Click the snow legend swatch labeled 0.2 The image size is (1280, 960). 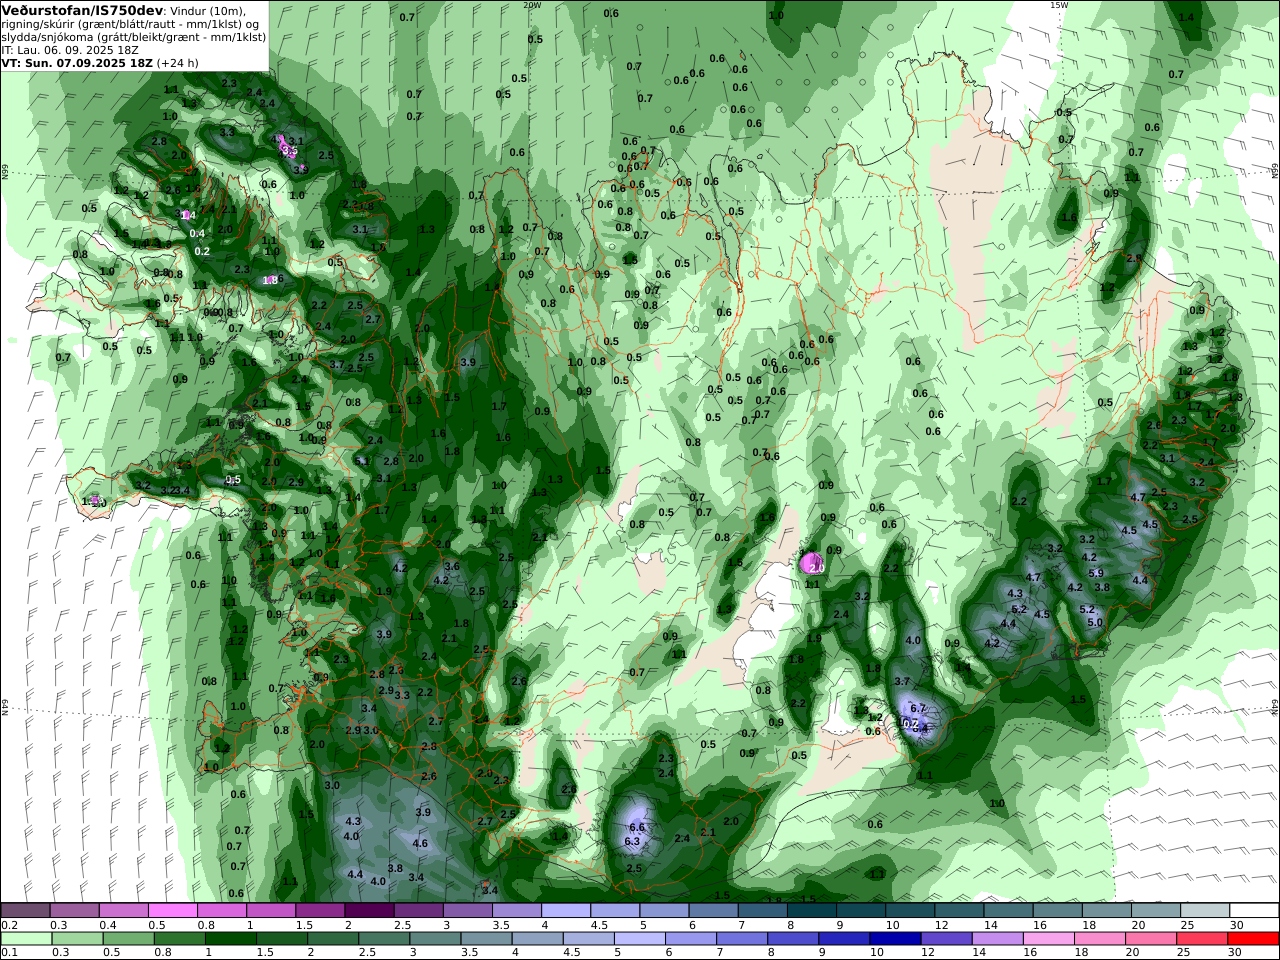click(x=25, y=910)
